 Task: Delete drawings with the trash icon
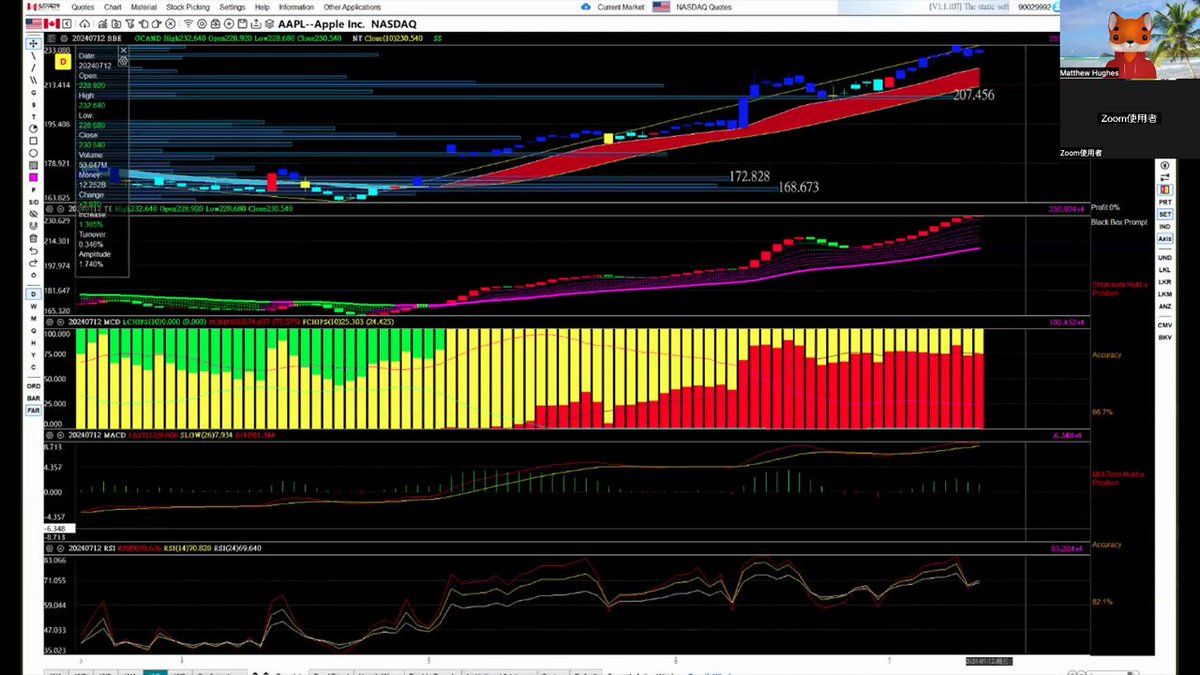(33, 238)
